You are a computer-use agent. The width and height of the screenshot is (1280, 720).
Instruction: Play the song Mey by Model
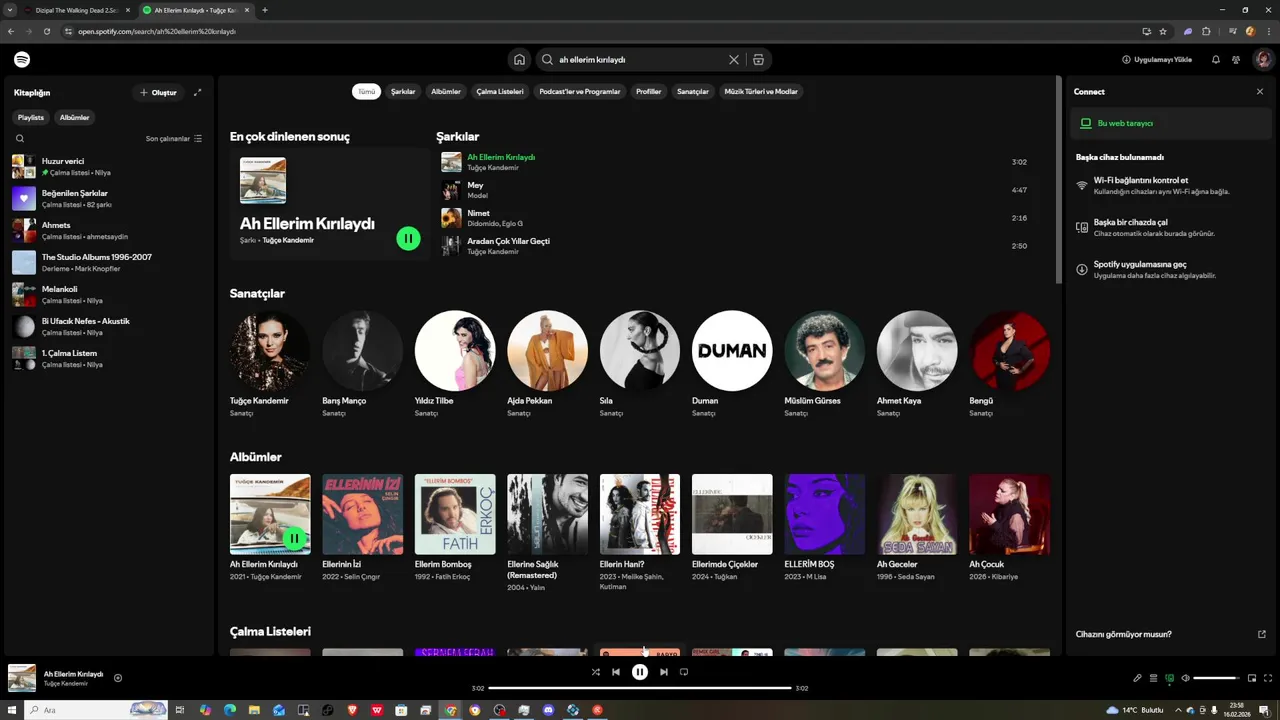pyautogui.click(x=738, y=190)
